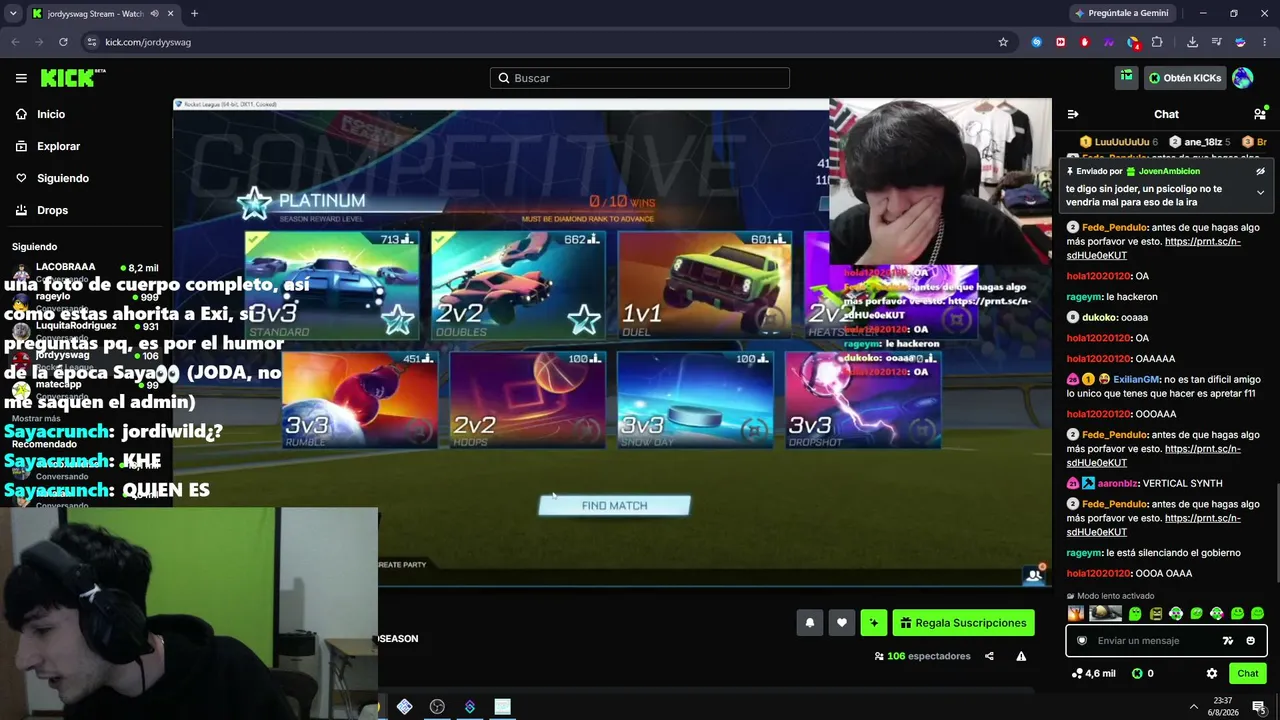Select the angry square-face quick emote
This screenshot has width=1280, height=720.
(1156, 613)
